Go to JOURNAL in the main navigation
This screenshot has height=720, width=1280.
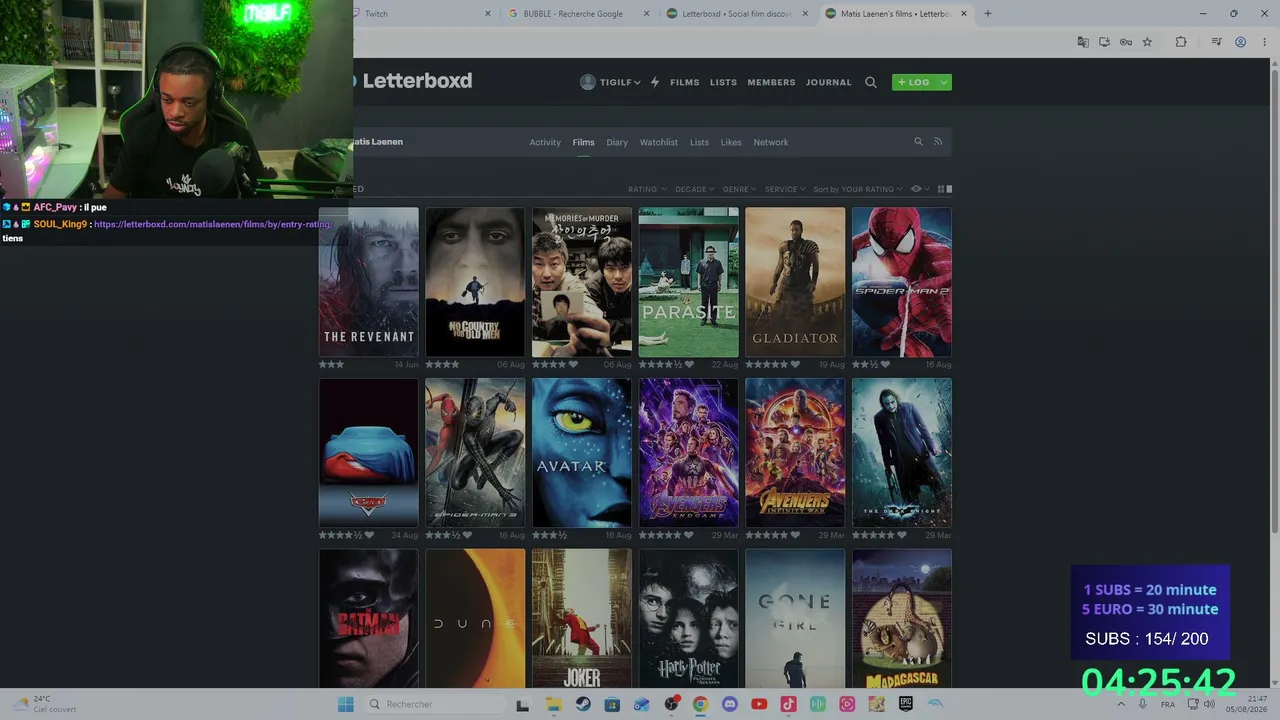(829, 82)
